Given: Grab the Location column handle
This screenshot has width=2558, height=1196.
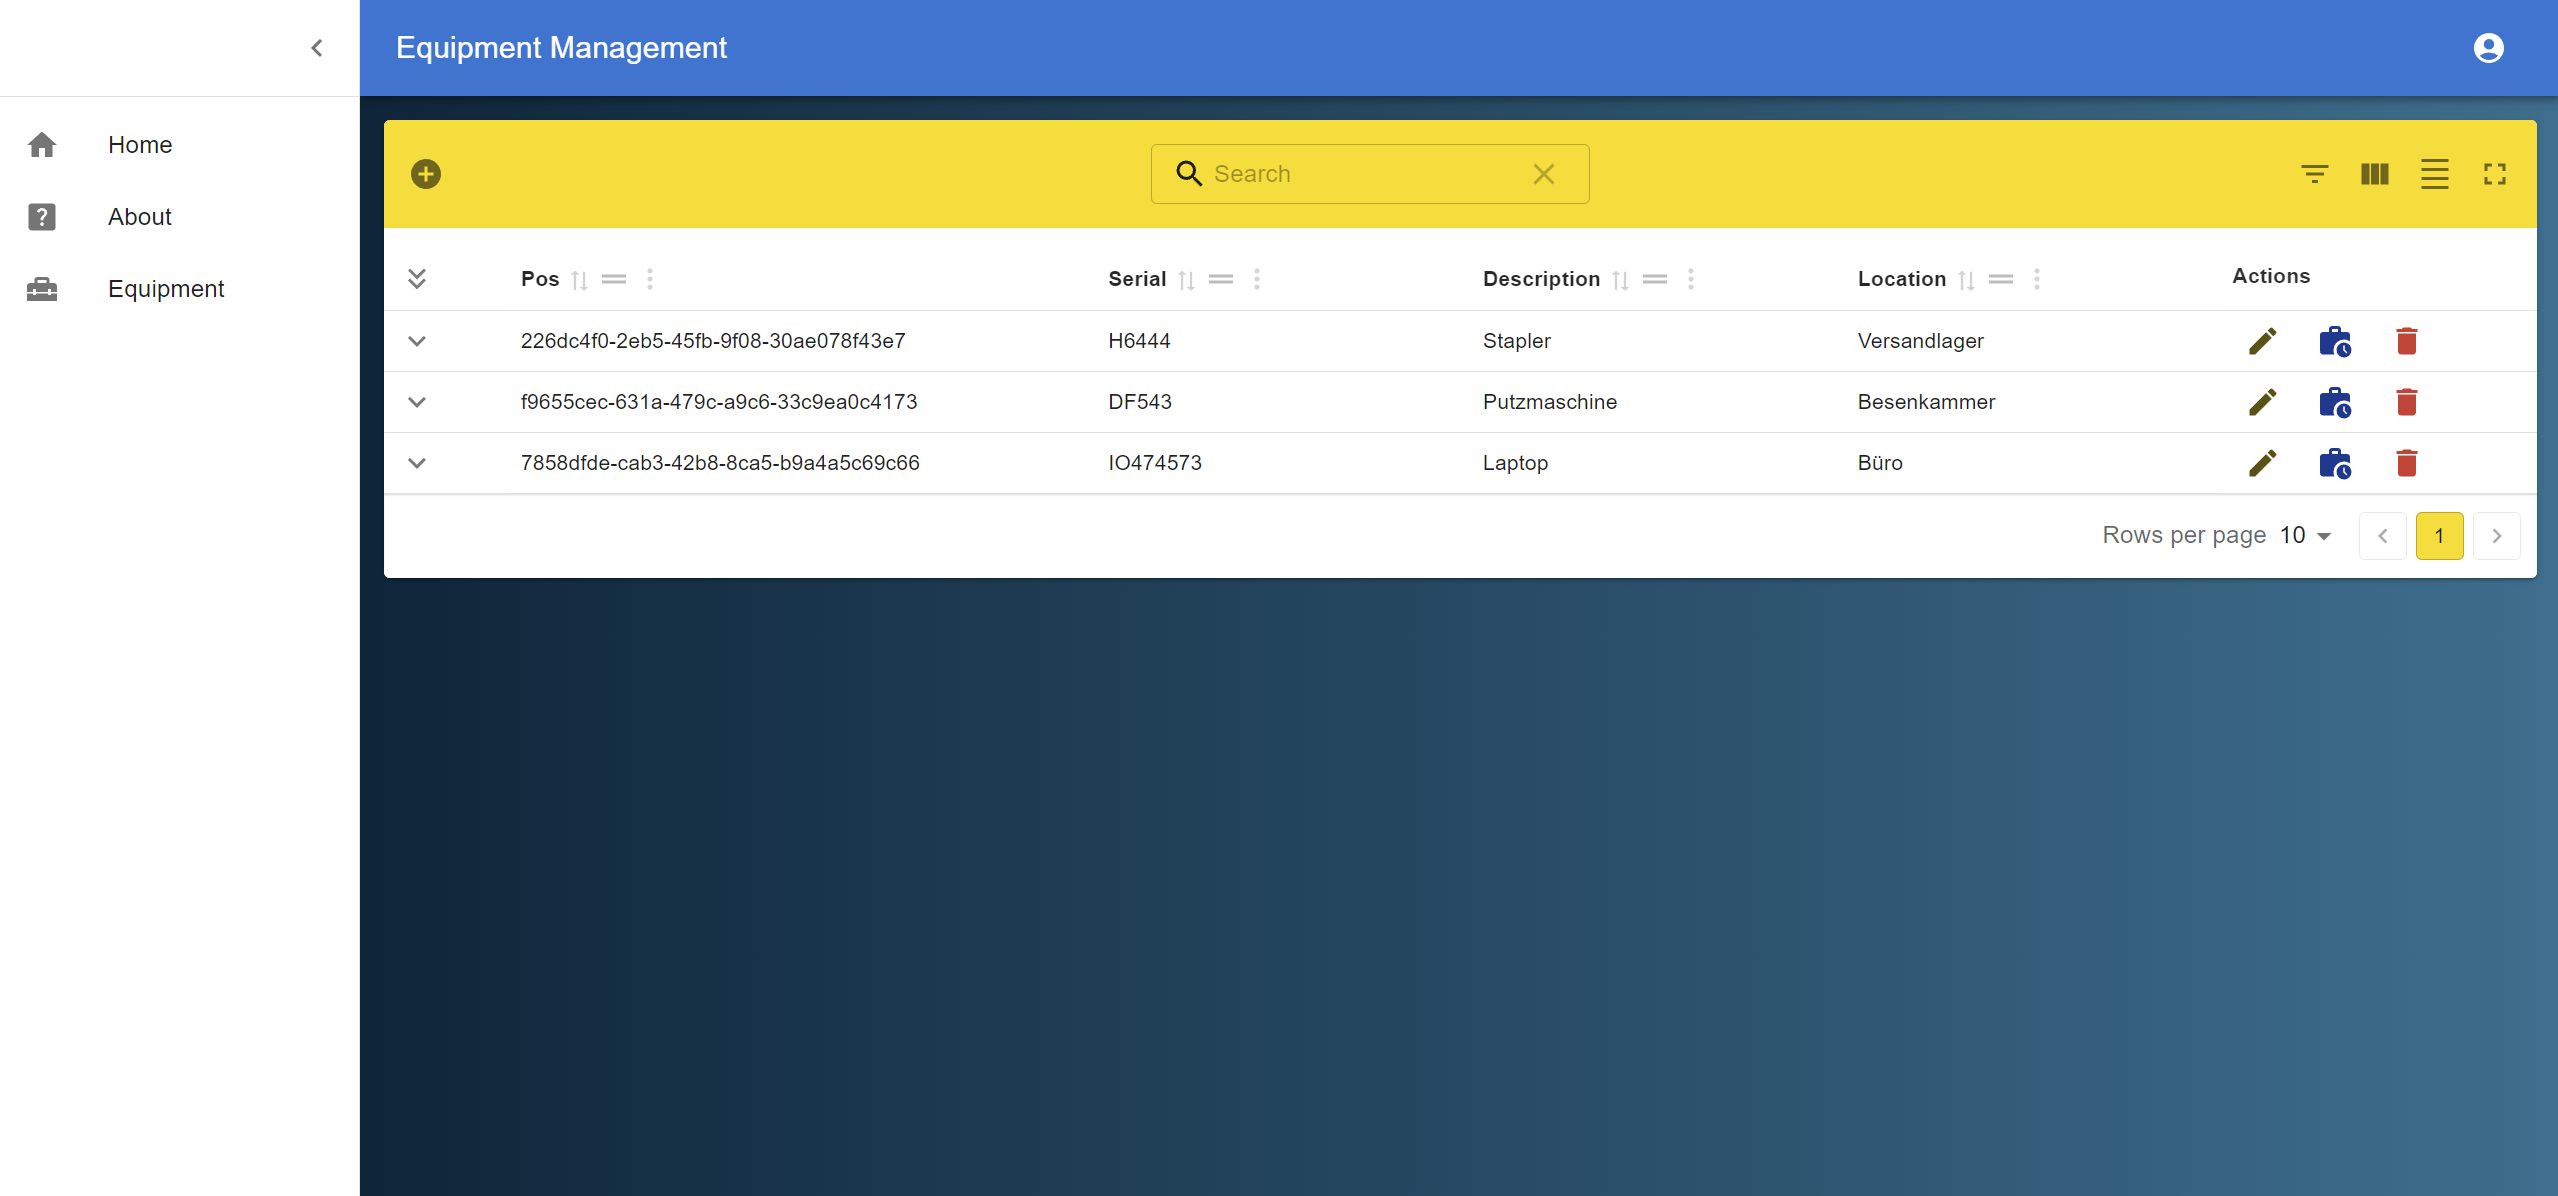Looking at the screenshot, I should click(x=2001, y=279).
